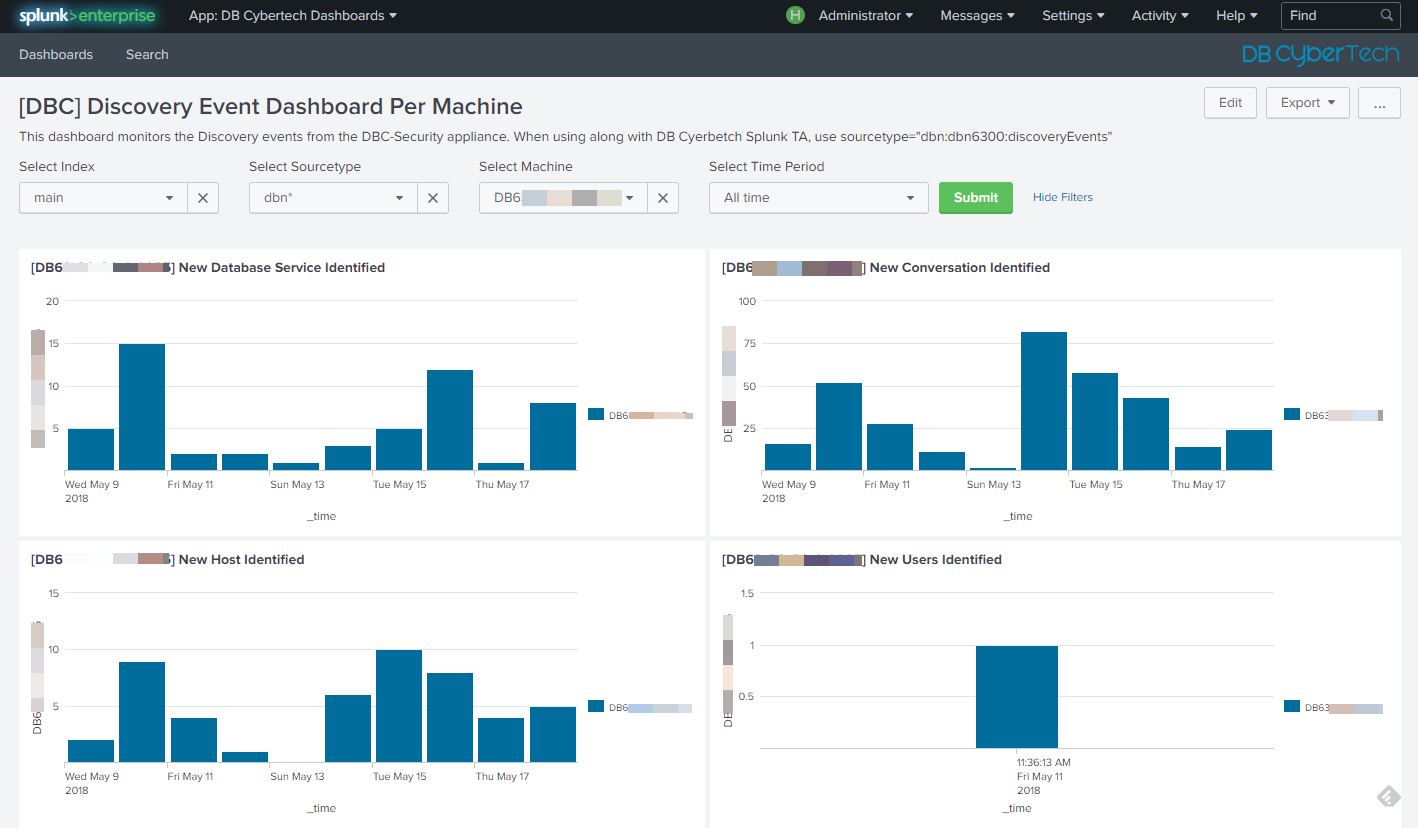Click the tallest bar in New Conversation chart
The image size is (1418, 828).
(x=1044, y=401)
